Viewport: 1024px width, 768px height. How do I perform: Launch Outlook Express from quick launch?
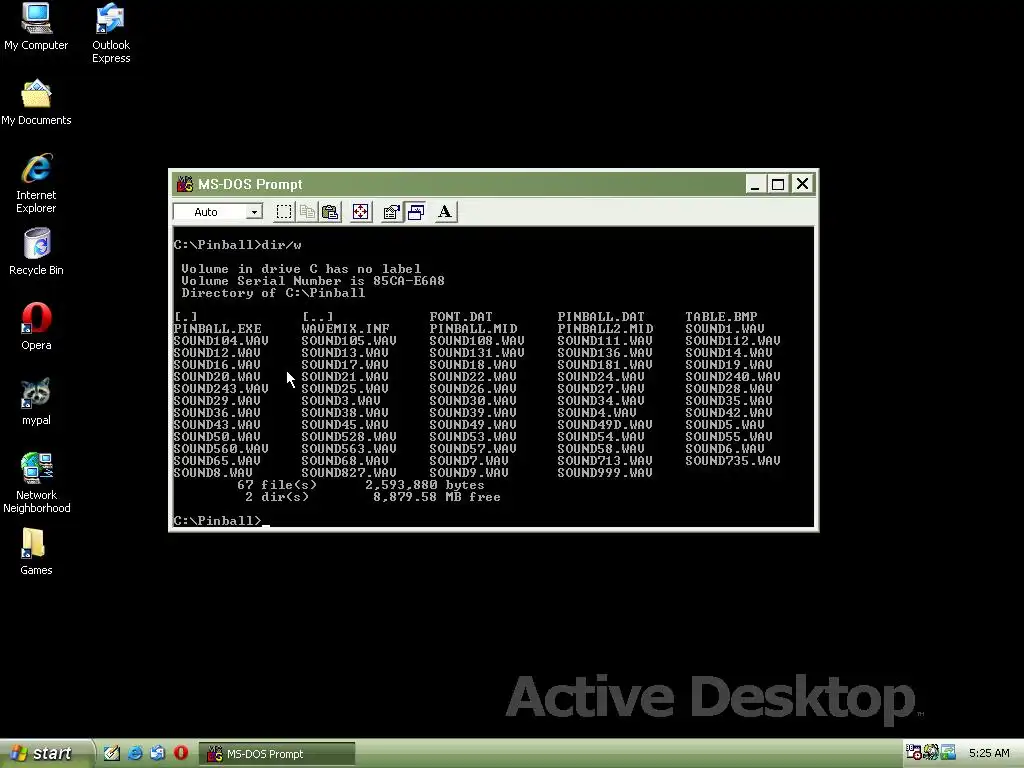tap(157, 753)
